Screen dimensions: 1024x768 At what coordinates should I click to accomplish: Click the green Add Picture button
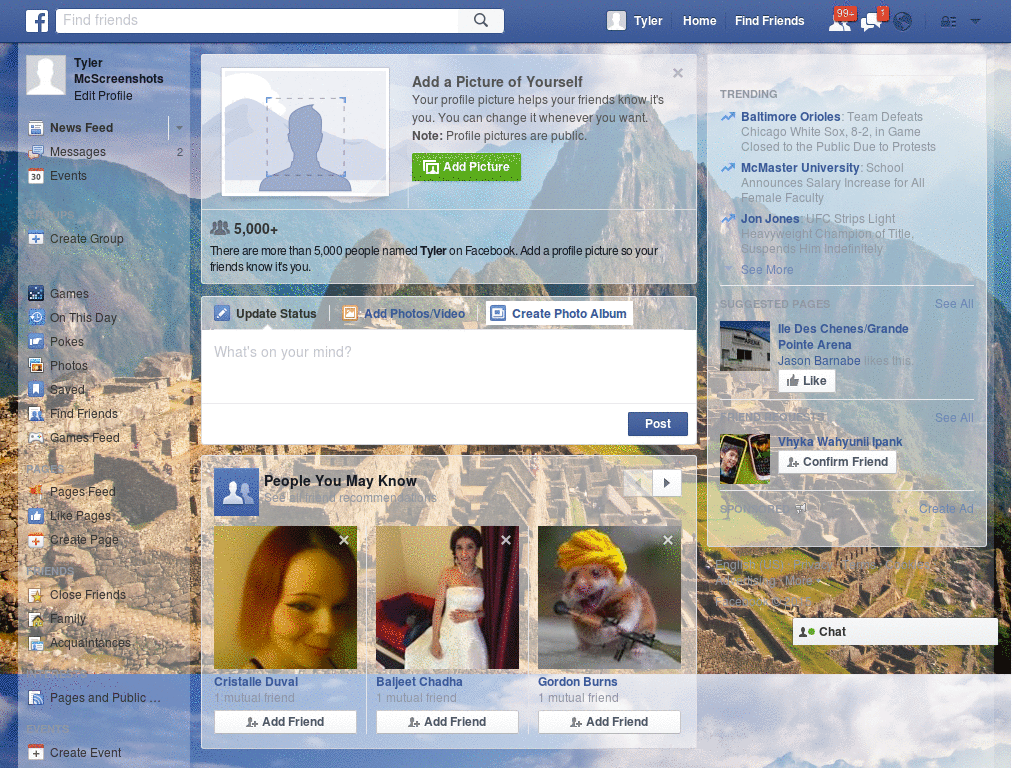point(466,167)
